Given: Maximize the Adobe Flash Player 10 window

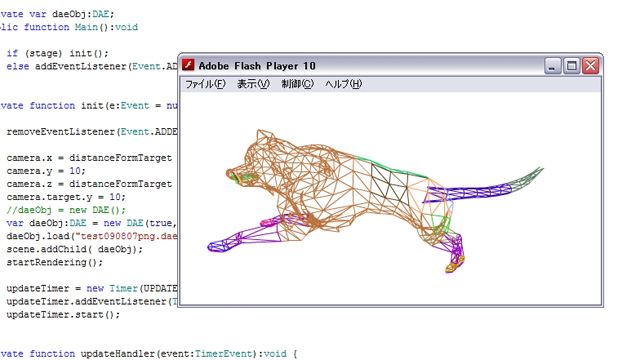Looking at the screenshot, I should click(571, 66).
